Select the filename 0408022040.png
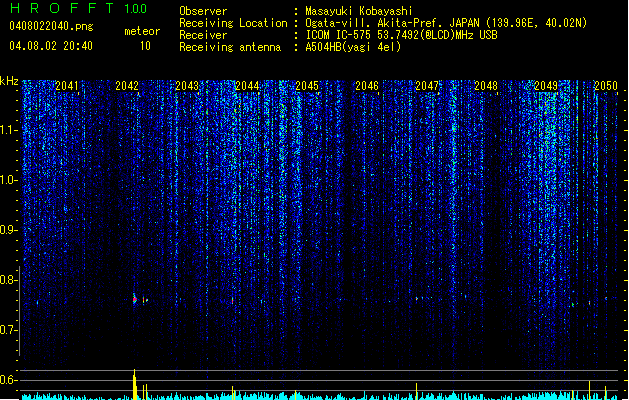 click(51, 26)
